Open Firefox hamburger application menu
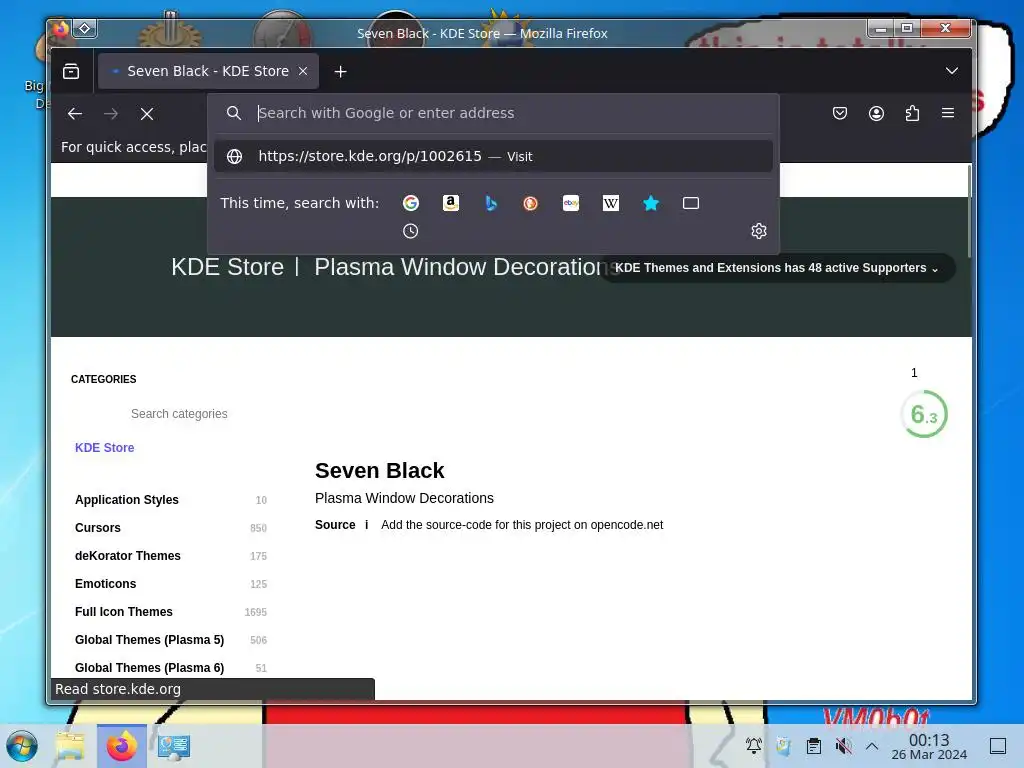 (948, 113)
